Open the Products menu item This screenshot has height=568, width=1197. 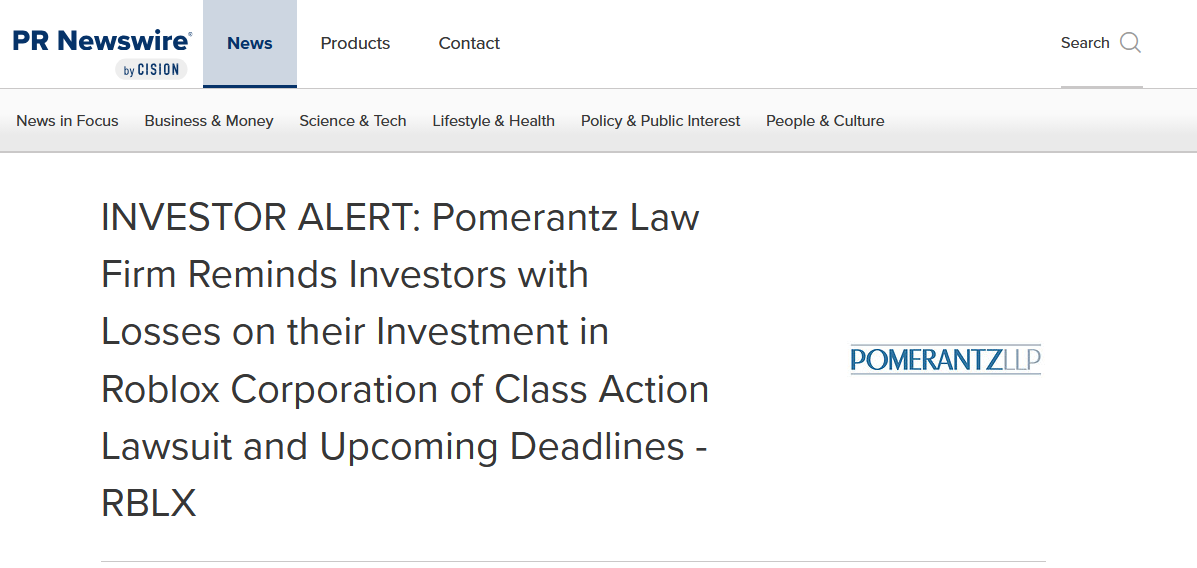pyautogui.click(x=355, y=44)
